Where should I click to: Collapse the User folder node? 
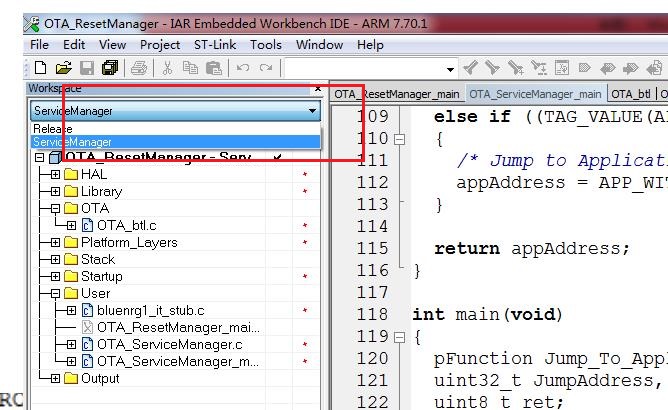[x=55, y=294]
